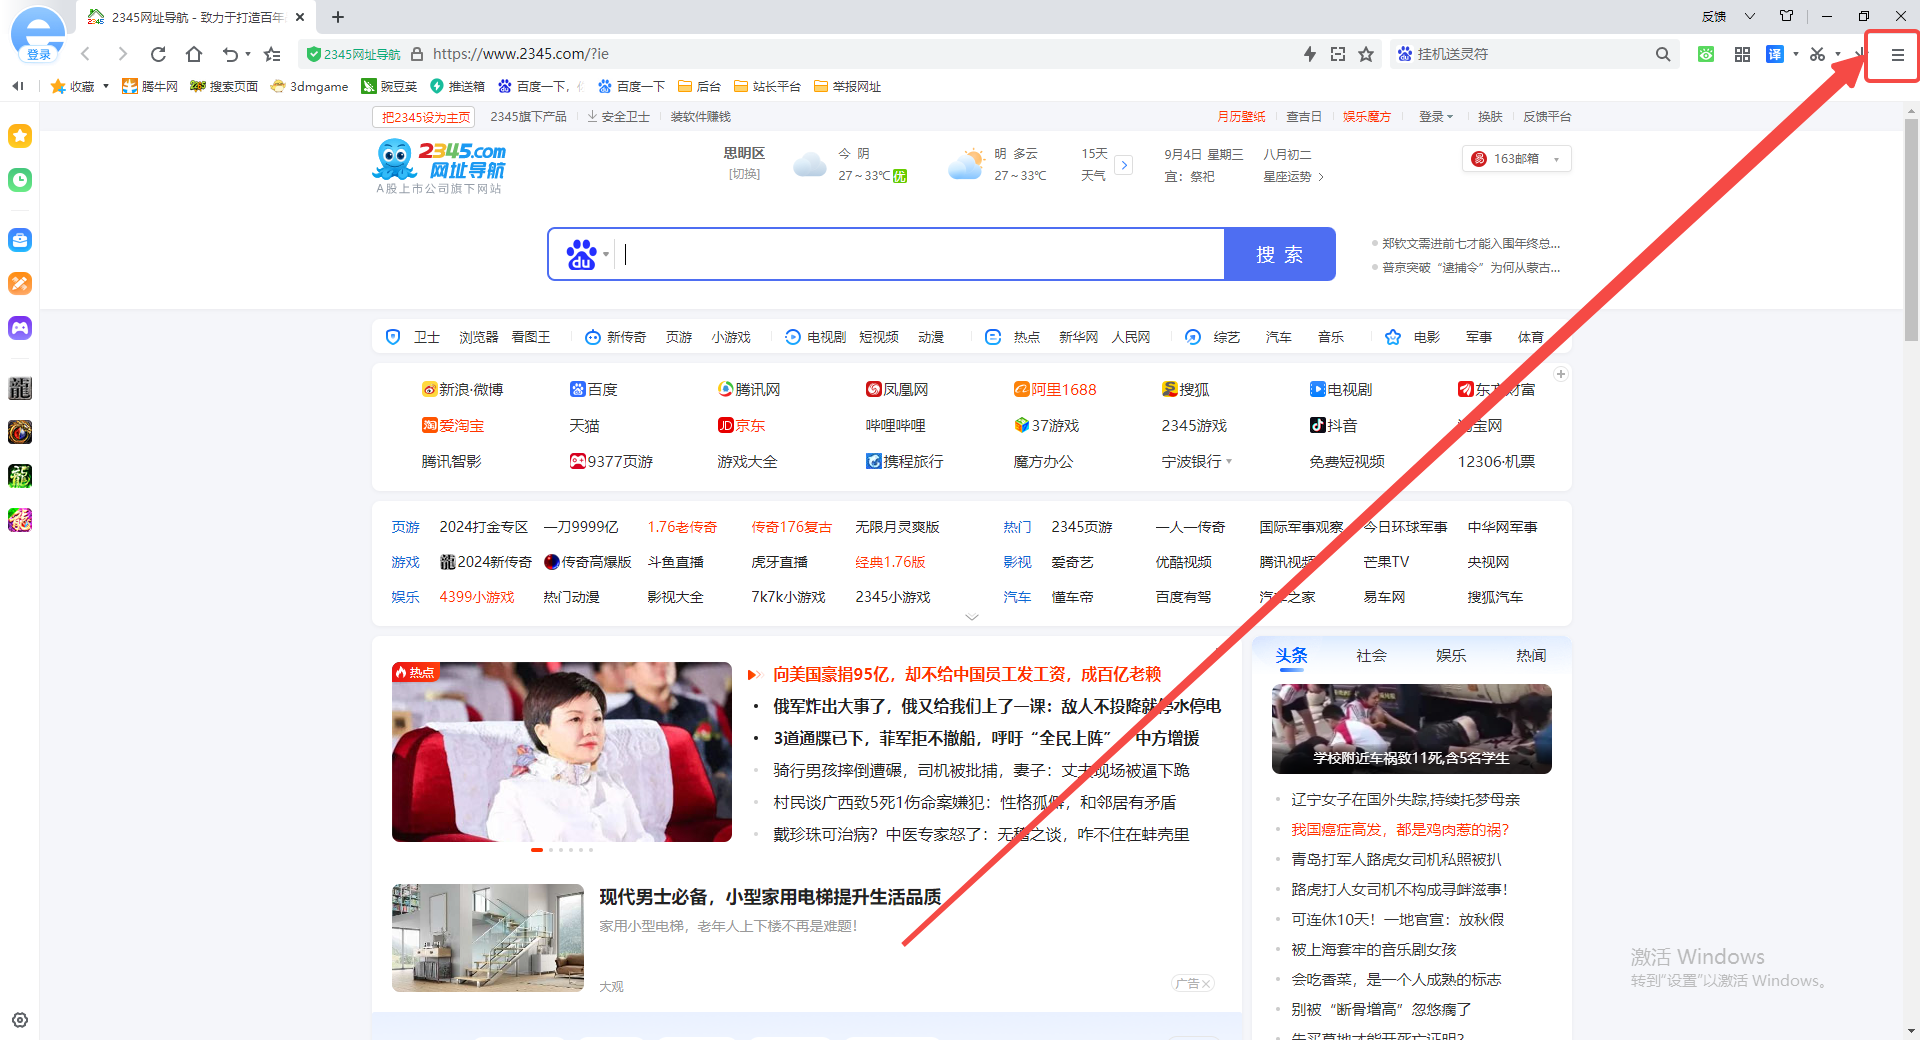This screenshot has height=1040, width=1920.
Task: Open the 163邮箱 mailbox dropdown
Action: pos(1516,159)
